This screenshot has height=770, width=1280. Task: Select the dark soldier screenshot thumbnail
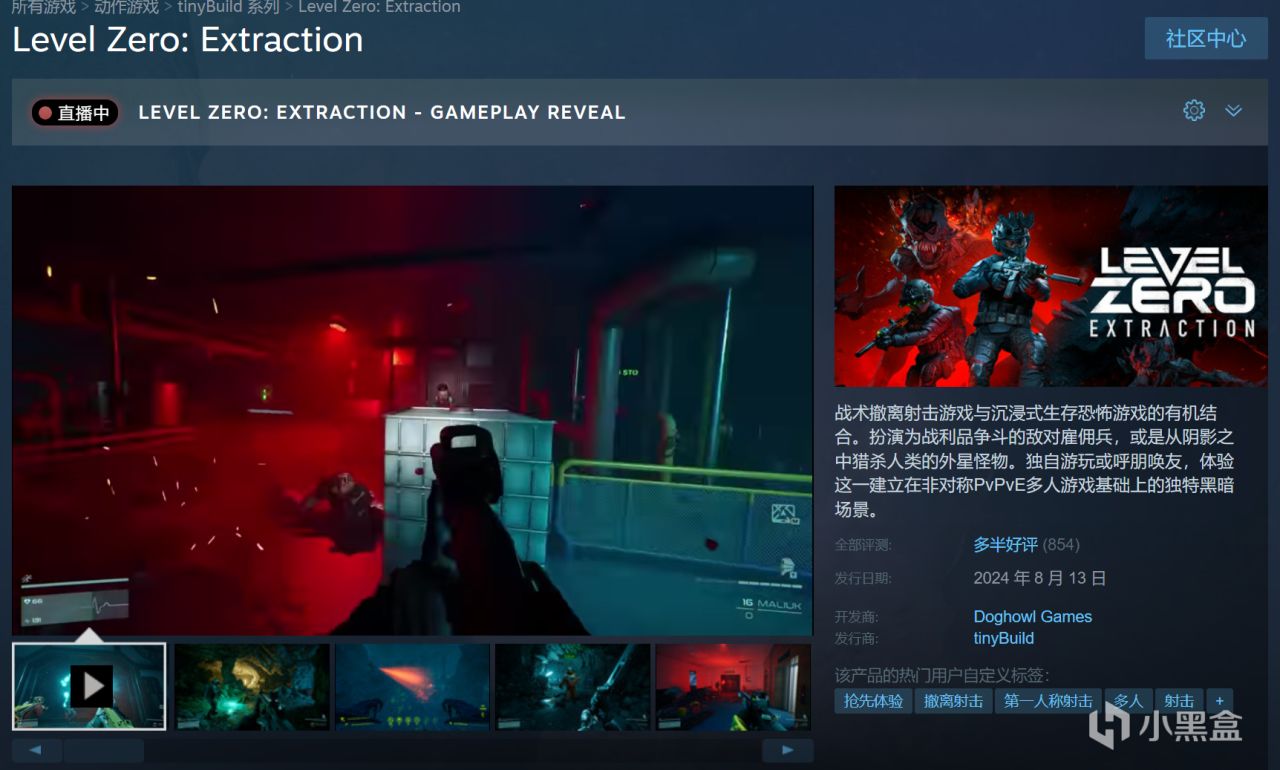[x=573, y=686]
